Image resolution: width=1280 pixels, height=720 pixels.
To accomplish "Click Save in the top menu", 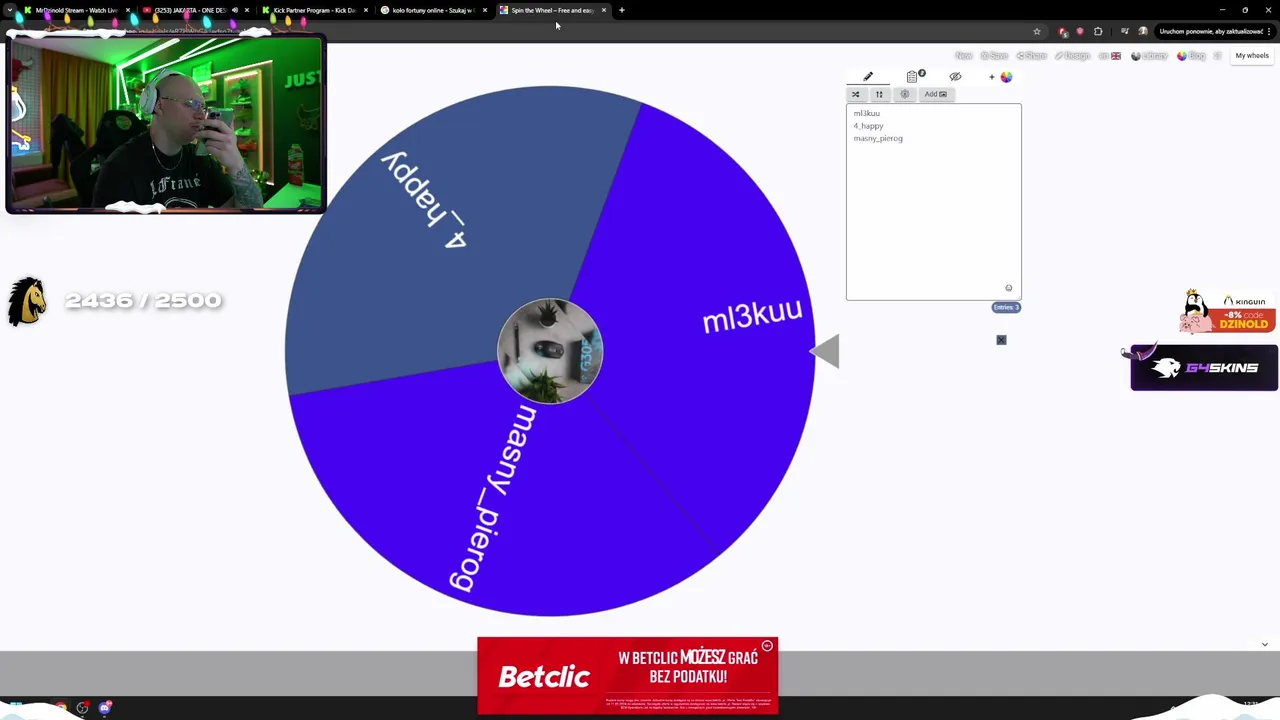I will 994,56.
